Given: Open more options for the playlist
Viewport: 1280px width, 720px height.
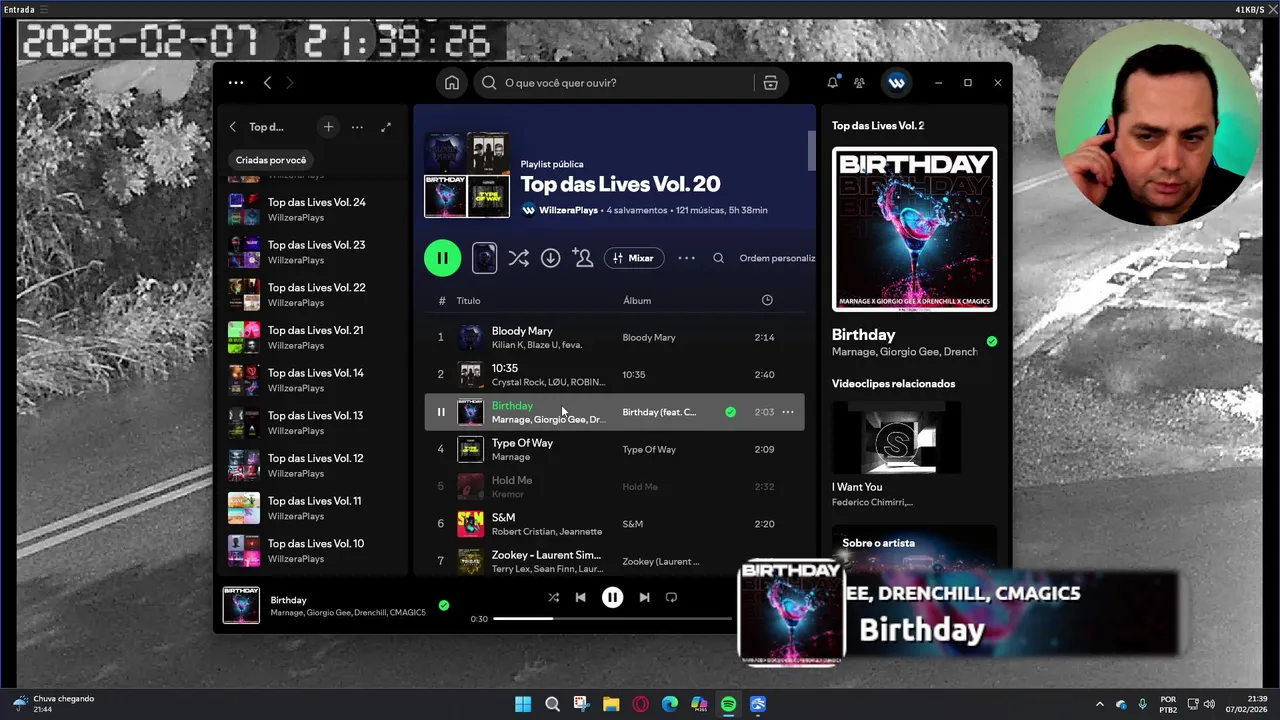Looking at the screenshot, I should [x=686, y=258].
